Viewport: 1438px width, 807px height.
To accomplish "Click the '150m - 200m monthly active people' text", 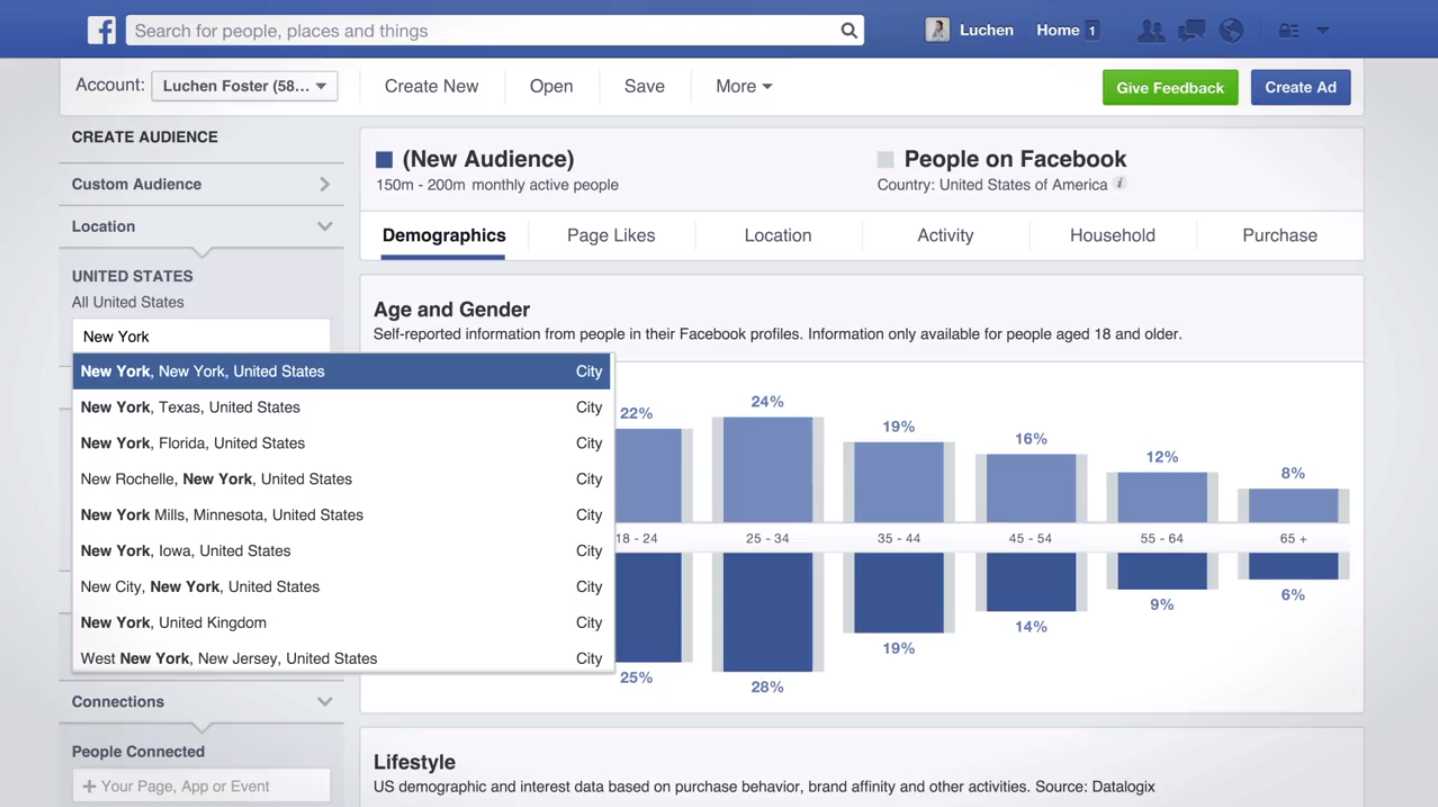I will click(x=497, y=185).
